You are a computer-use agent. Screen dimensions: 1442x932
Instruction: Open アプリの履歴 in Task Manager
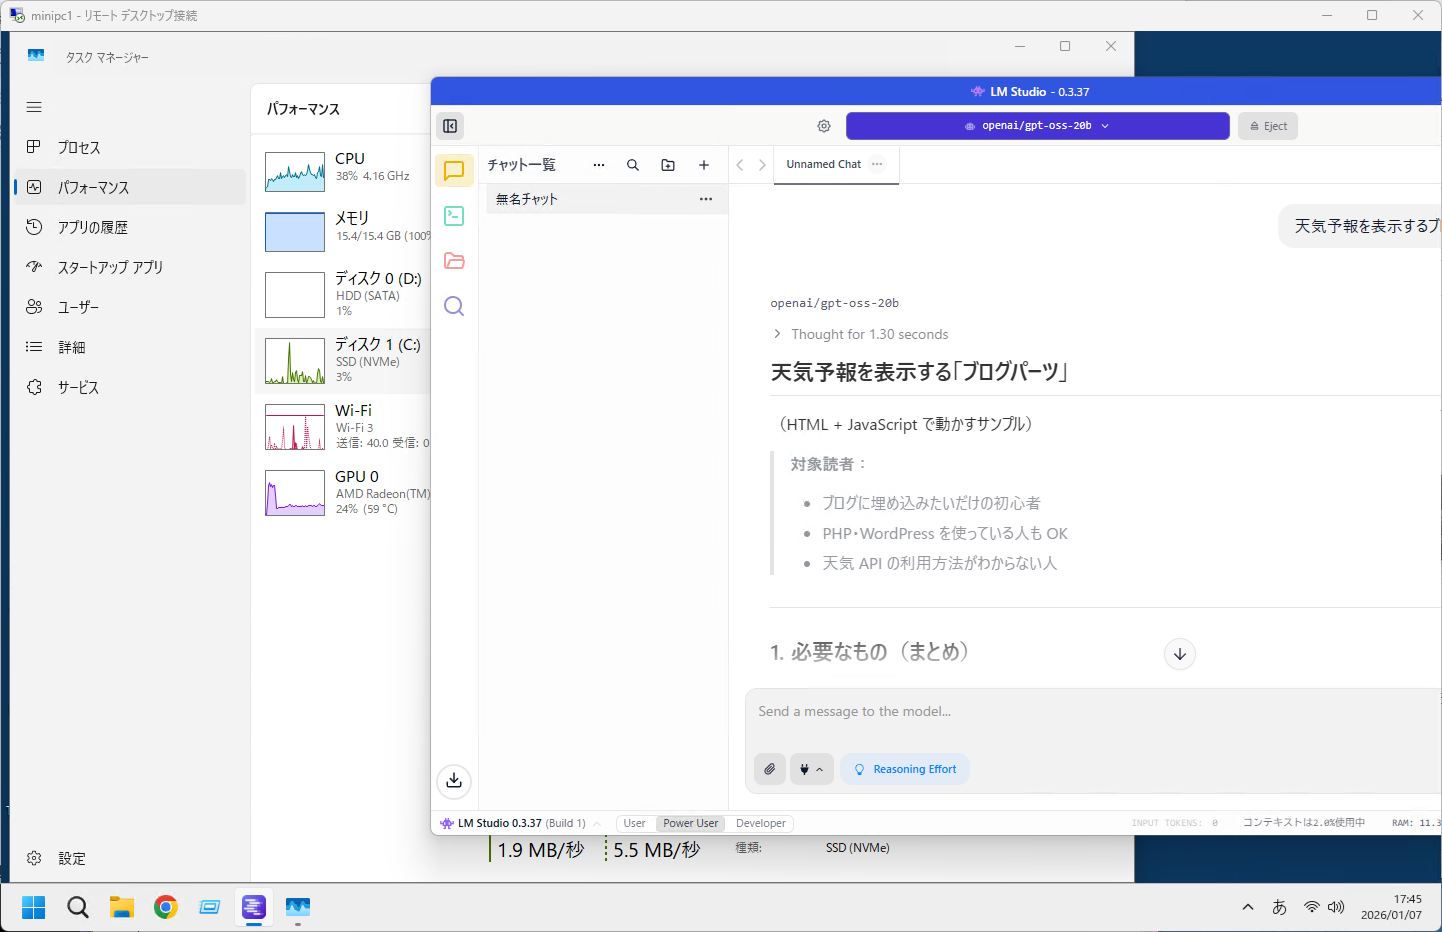[x=93, y=227]
